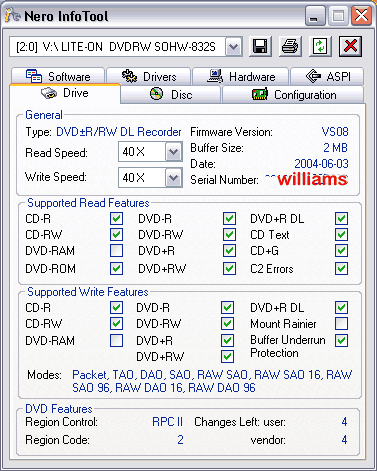Save drive info with the floppy disk icon

[x=260, y=46]
